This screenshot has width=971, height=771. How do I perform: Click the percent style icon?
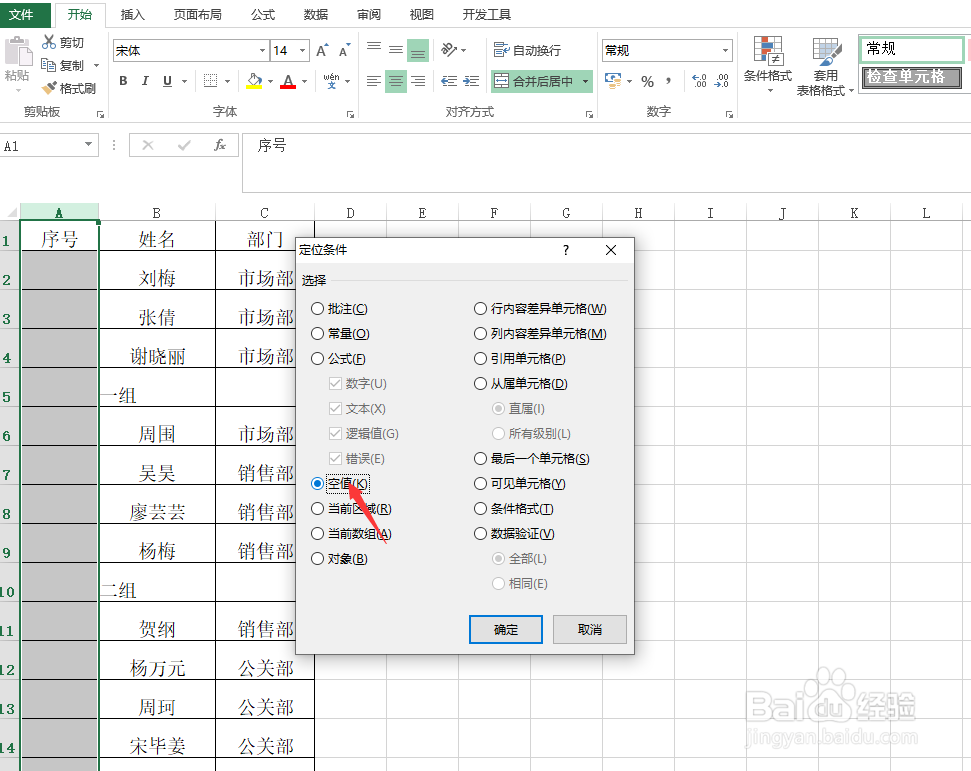click(x=648, y=81)
